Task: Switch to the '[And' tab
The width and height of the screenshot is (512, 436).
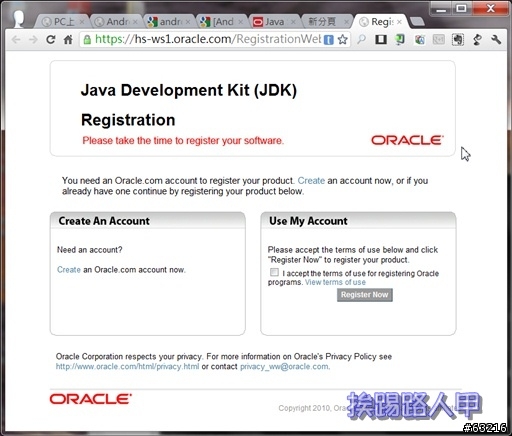Action: point(222,22)
